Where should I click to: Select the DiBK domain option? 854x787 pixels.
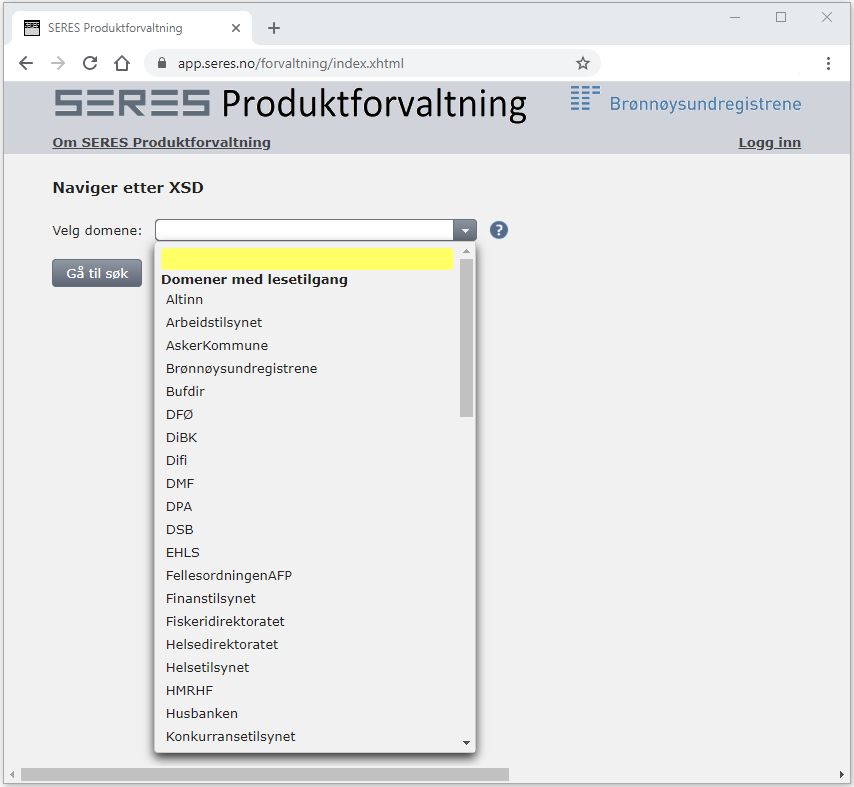coord(307,437)
